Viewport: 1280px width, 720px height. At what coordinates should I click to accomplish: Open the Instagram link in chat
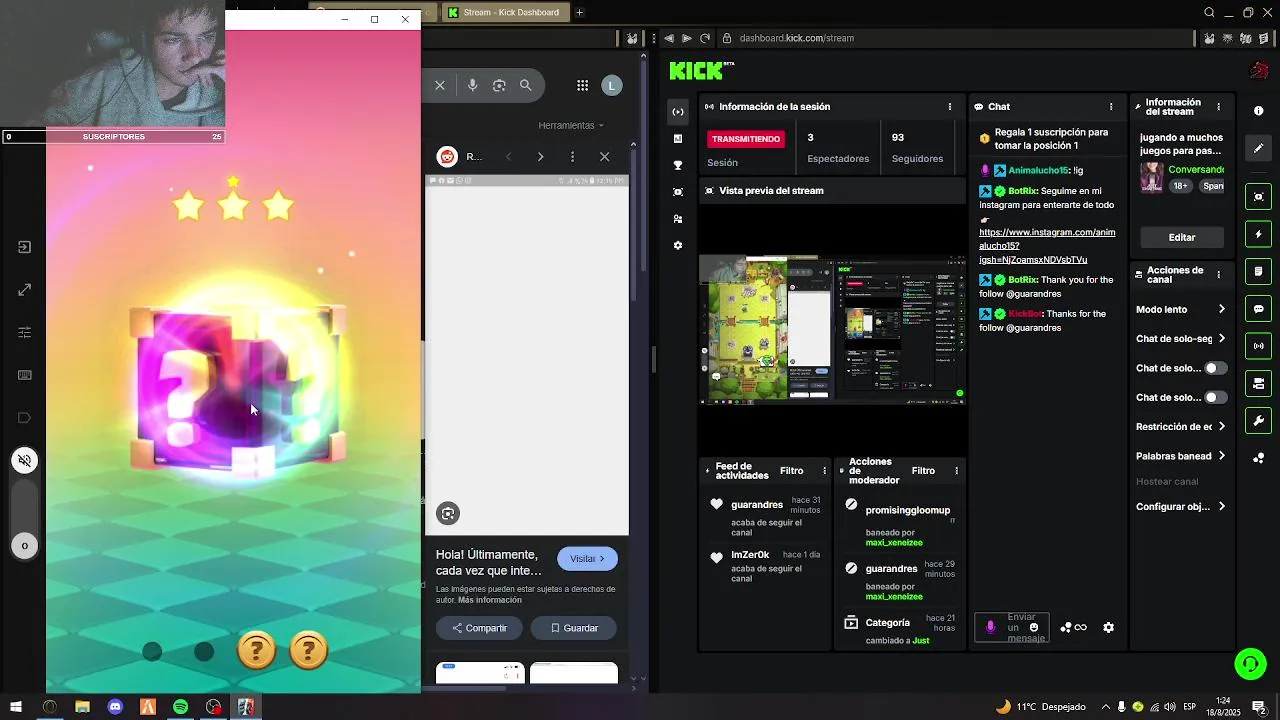(x=1046, y=246)
